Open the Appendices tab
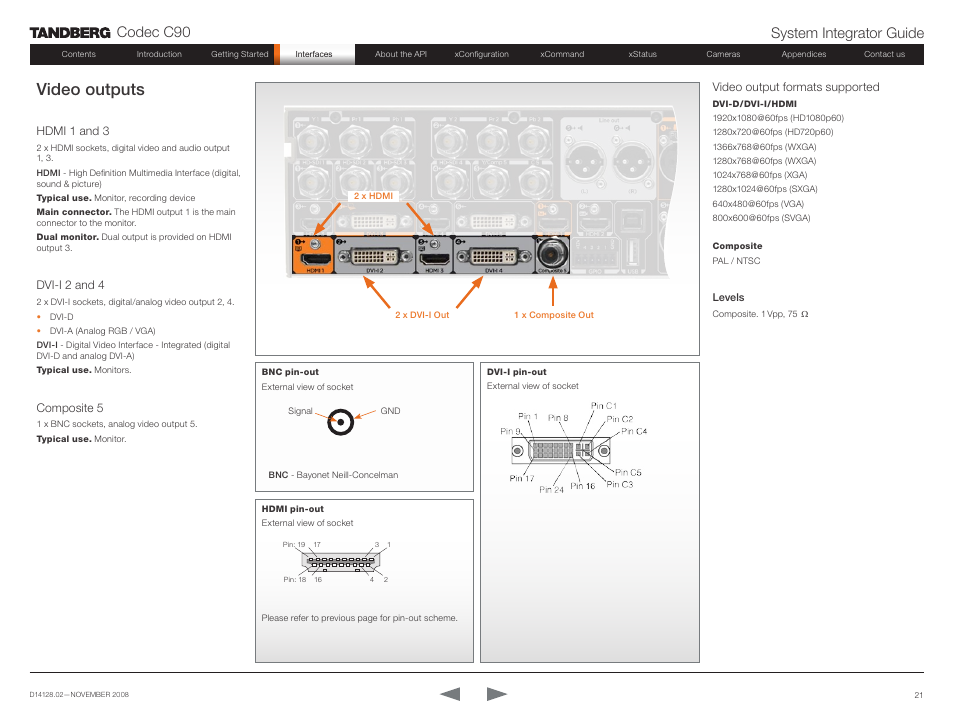This screenshot has width=954, height=718. (x=804, y=54)
